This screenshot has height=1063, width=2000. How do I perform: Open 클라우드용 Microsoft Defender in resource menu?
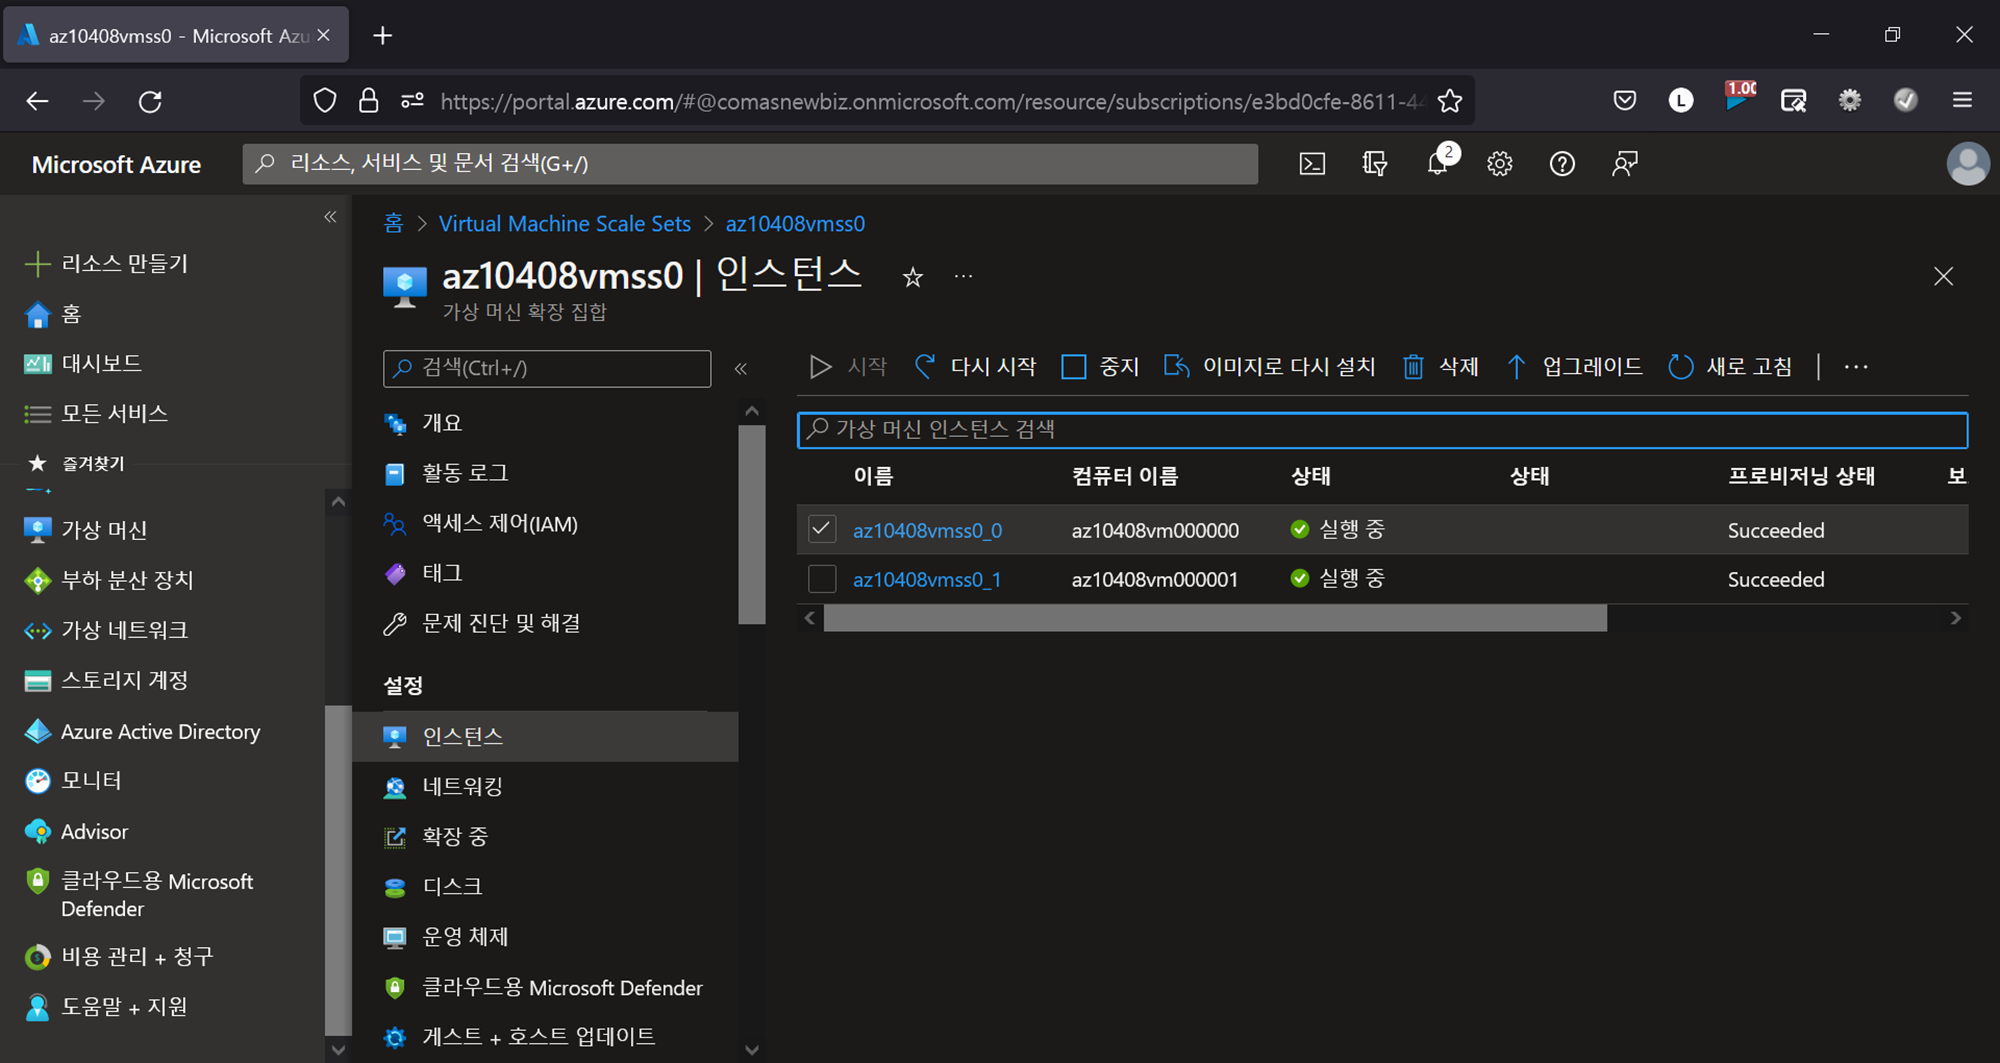pos(545,988)
